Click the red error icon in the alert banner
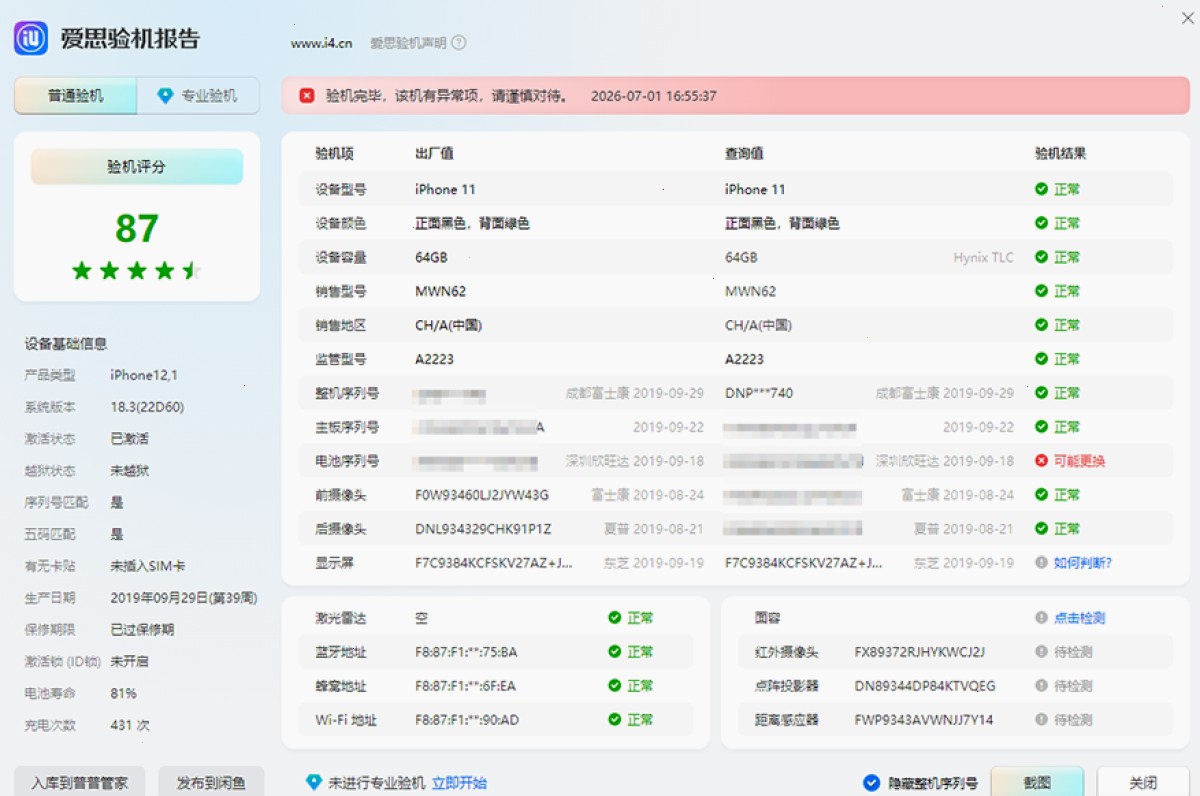Viewport: 1200px width, 796px height. coord(307,96)
